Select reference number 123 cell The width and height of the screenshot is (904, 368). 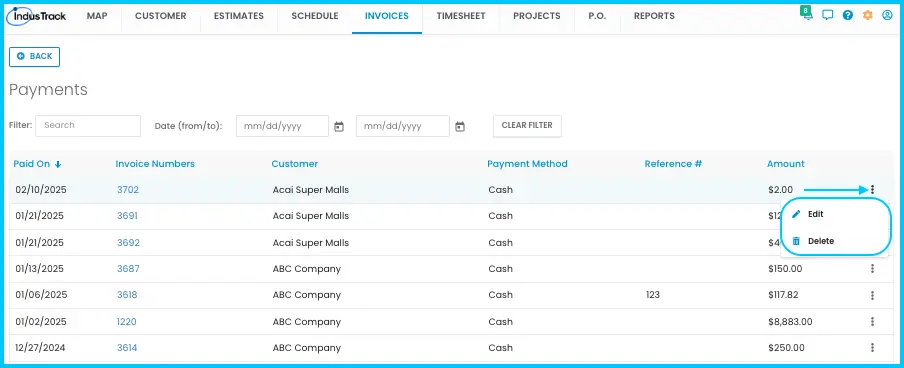coord(653,295)
